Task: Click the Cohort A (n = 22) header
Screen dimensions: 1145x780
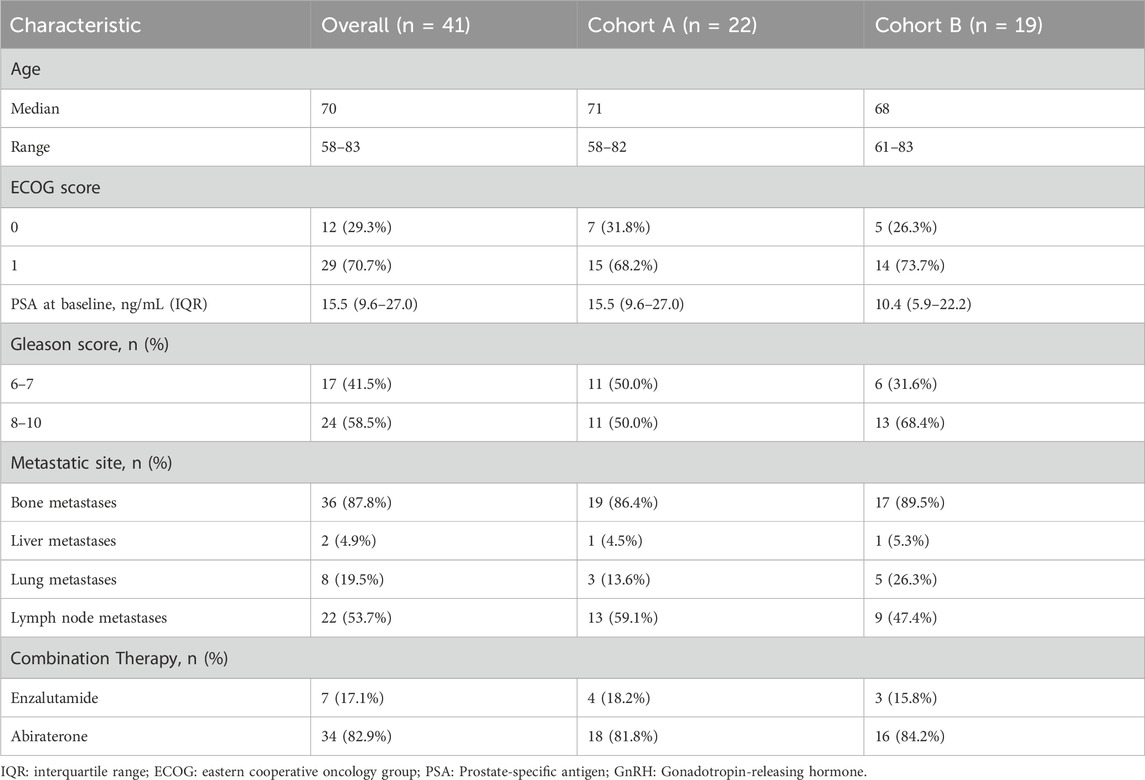Action: [672, 25]
